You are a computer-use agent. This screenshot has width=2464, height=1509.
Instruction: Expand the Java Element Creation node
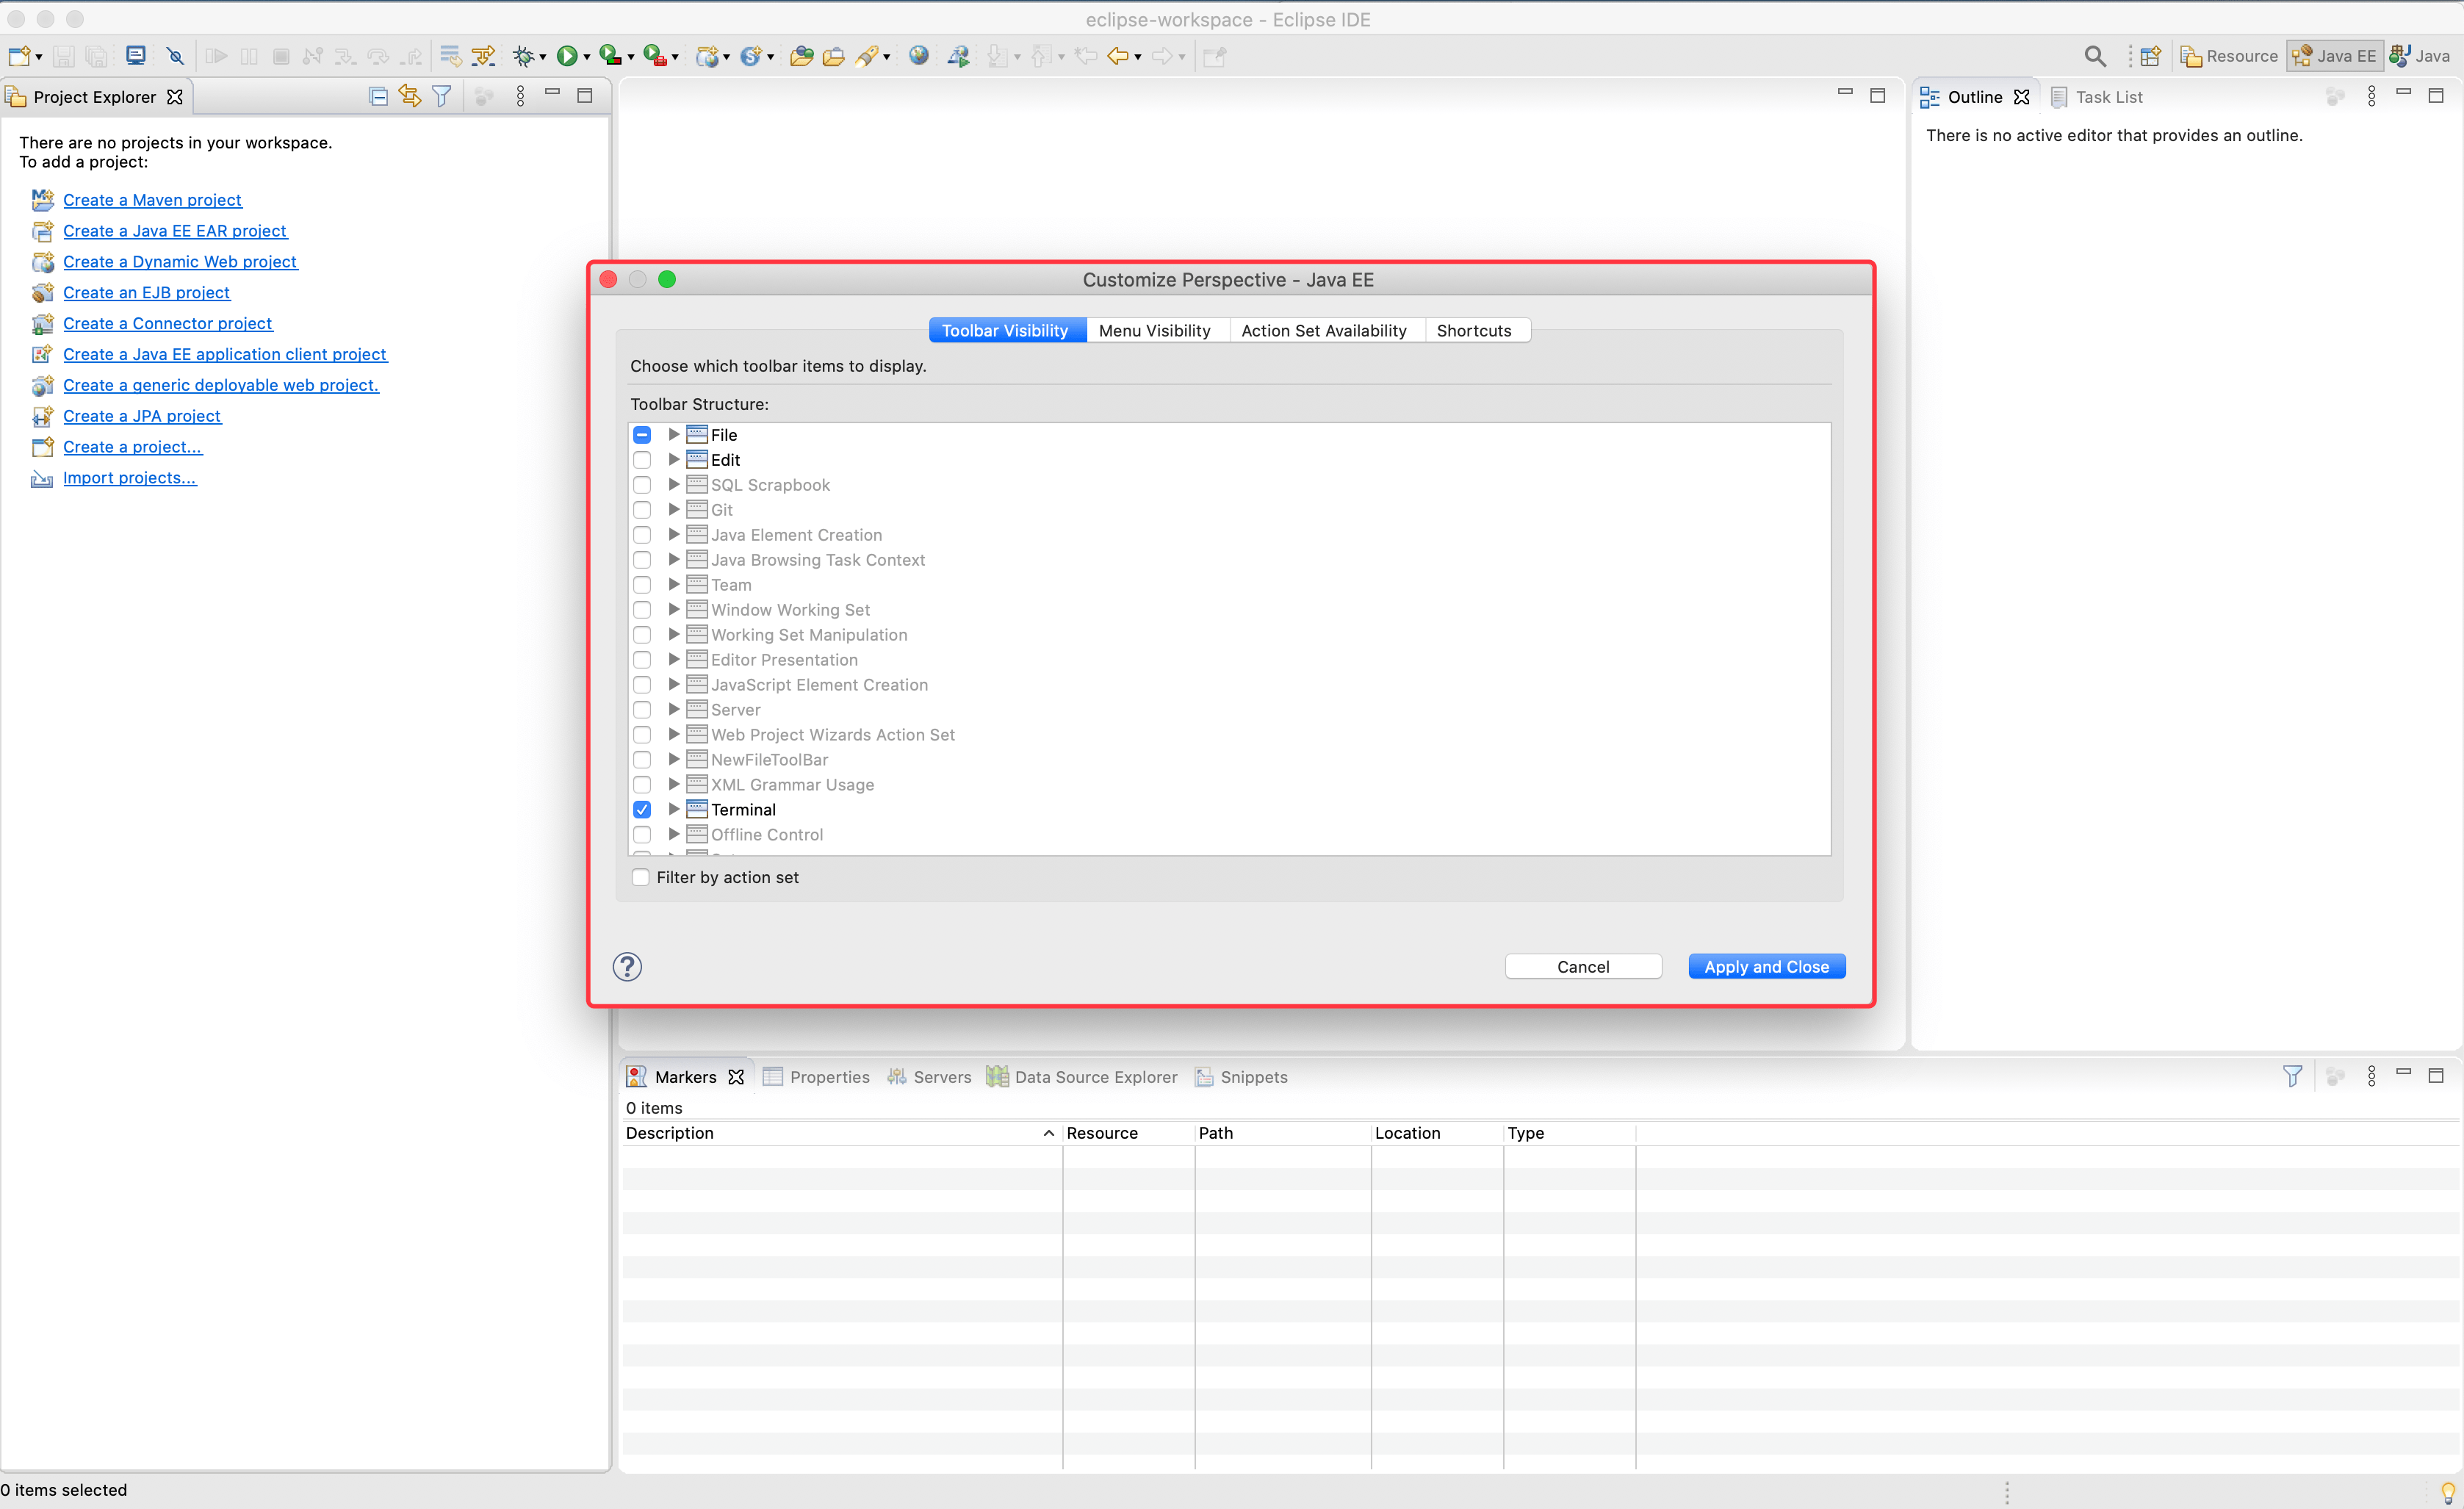tap(674, 534)
